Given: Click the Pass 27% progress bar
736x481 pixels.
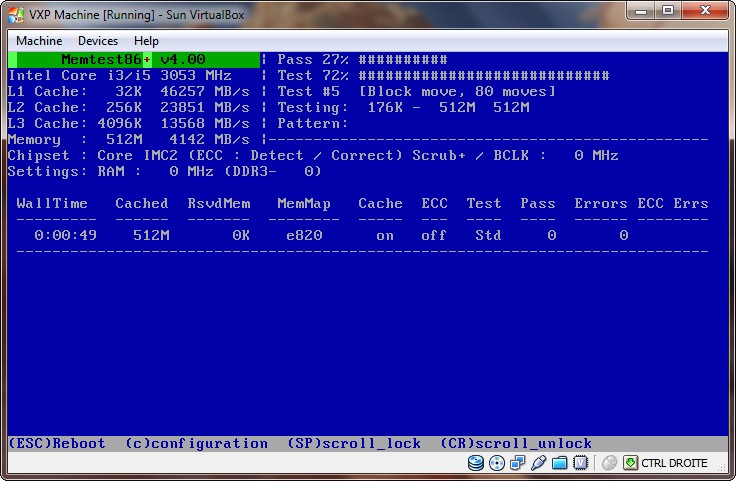Looking at the screenshot, I should [x=403, y=60].
